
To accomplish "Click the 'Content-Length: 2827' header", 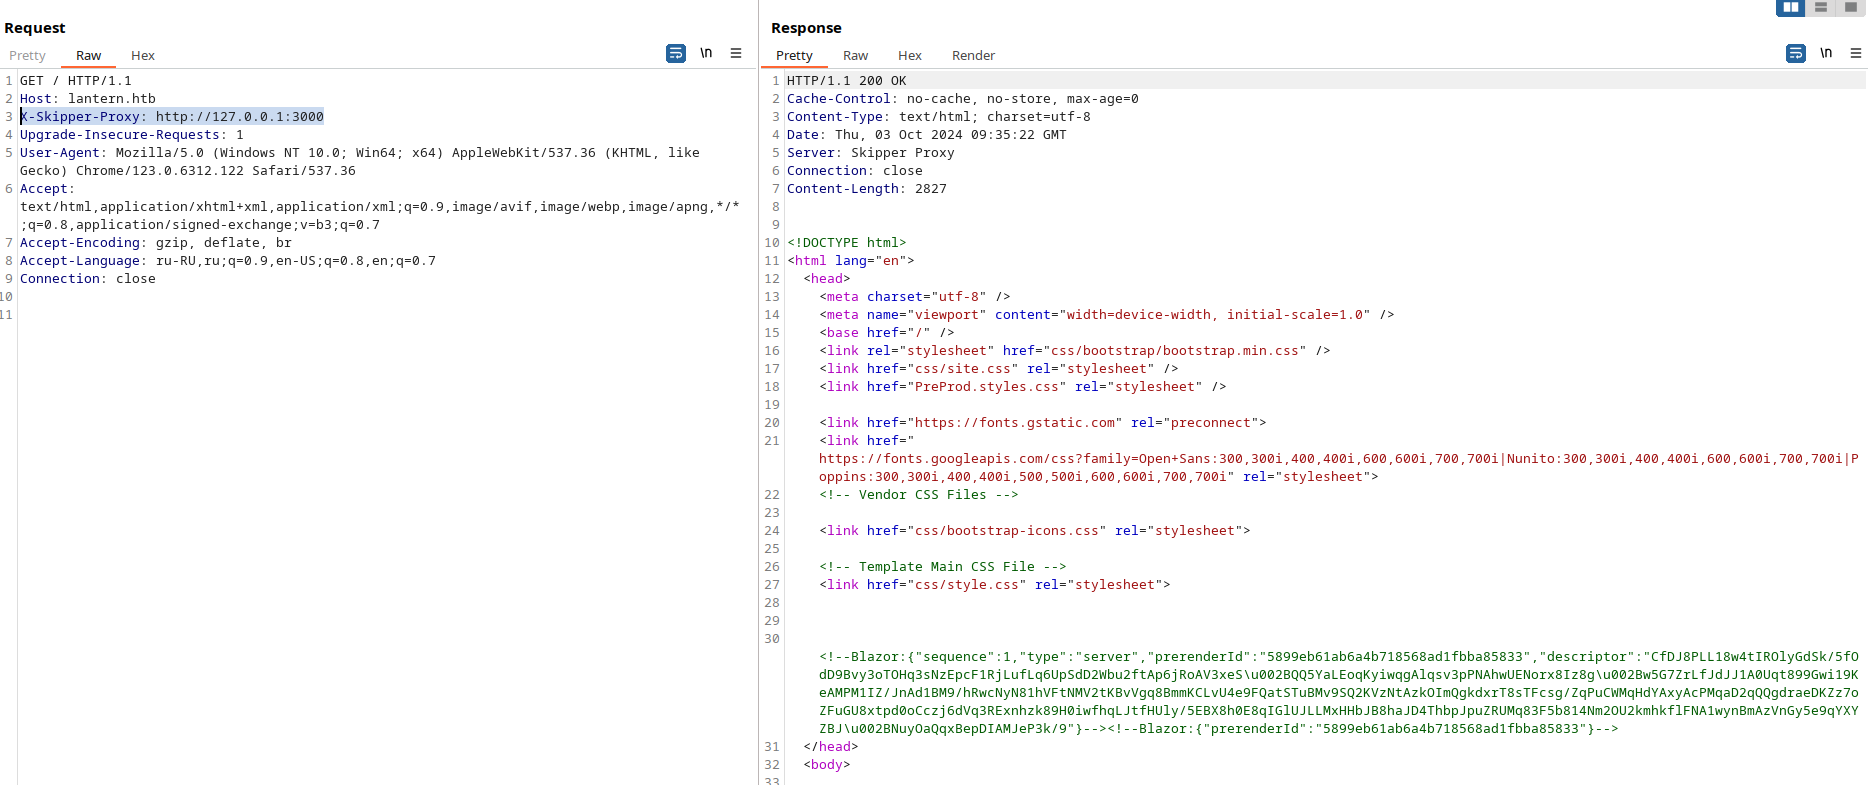I will (867, 189).
